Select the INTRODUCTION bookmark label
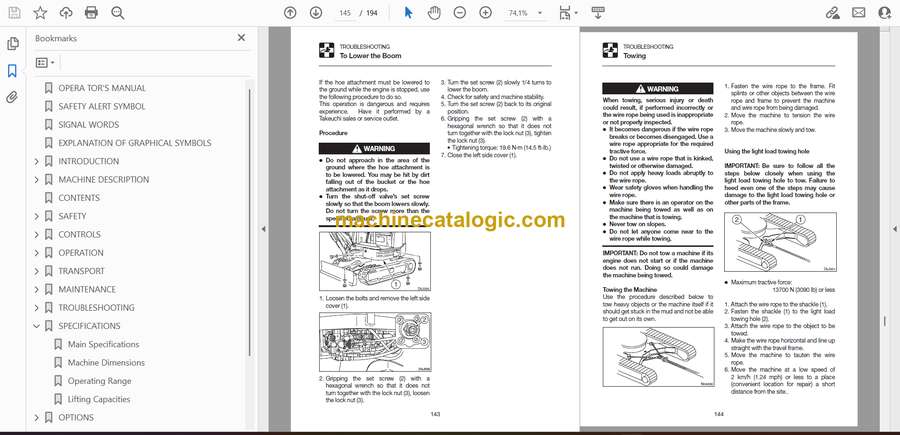Viewport: 900px width, 435px height. pyautogui.click(x=88, y=161)
